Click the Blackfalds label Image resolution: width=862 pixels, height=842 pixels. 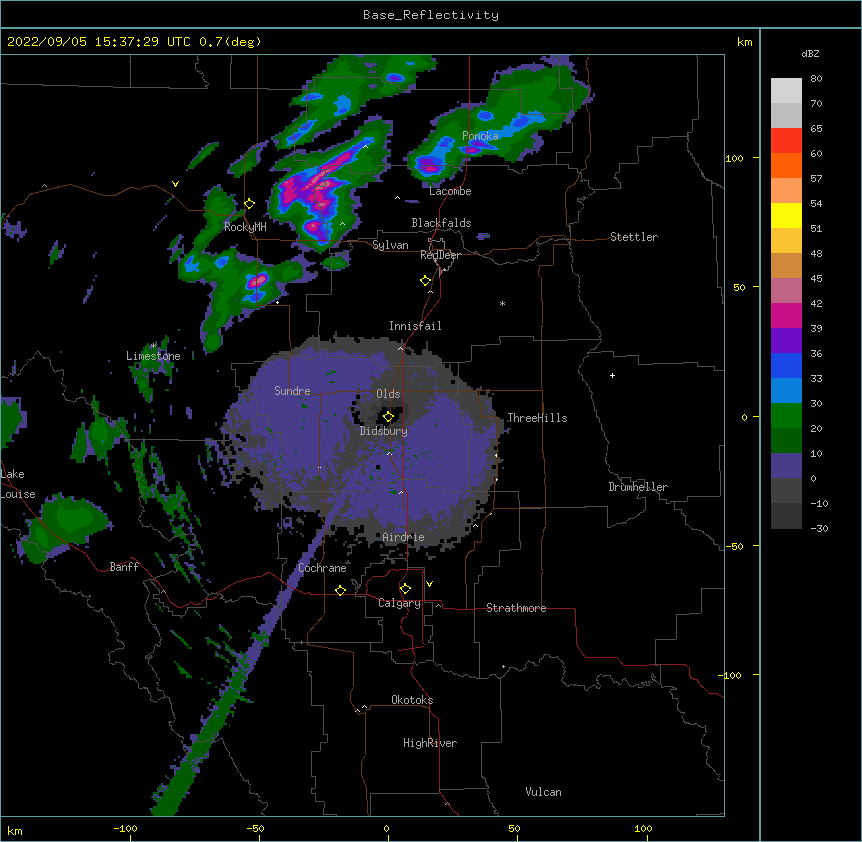click(x=441, y=223)
